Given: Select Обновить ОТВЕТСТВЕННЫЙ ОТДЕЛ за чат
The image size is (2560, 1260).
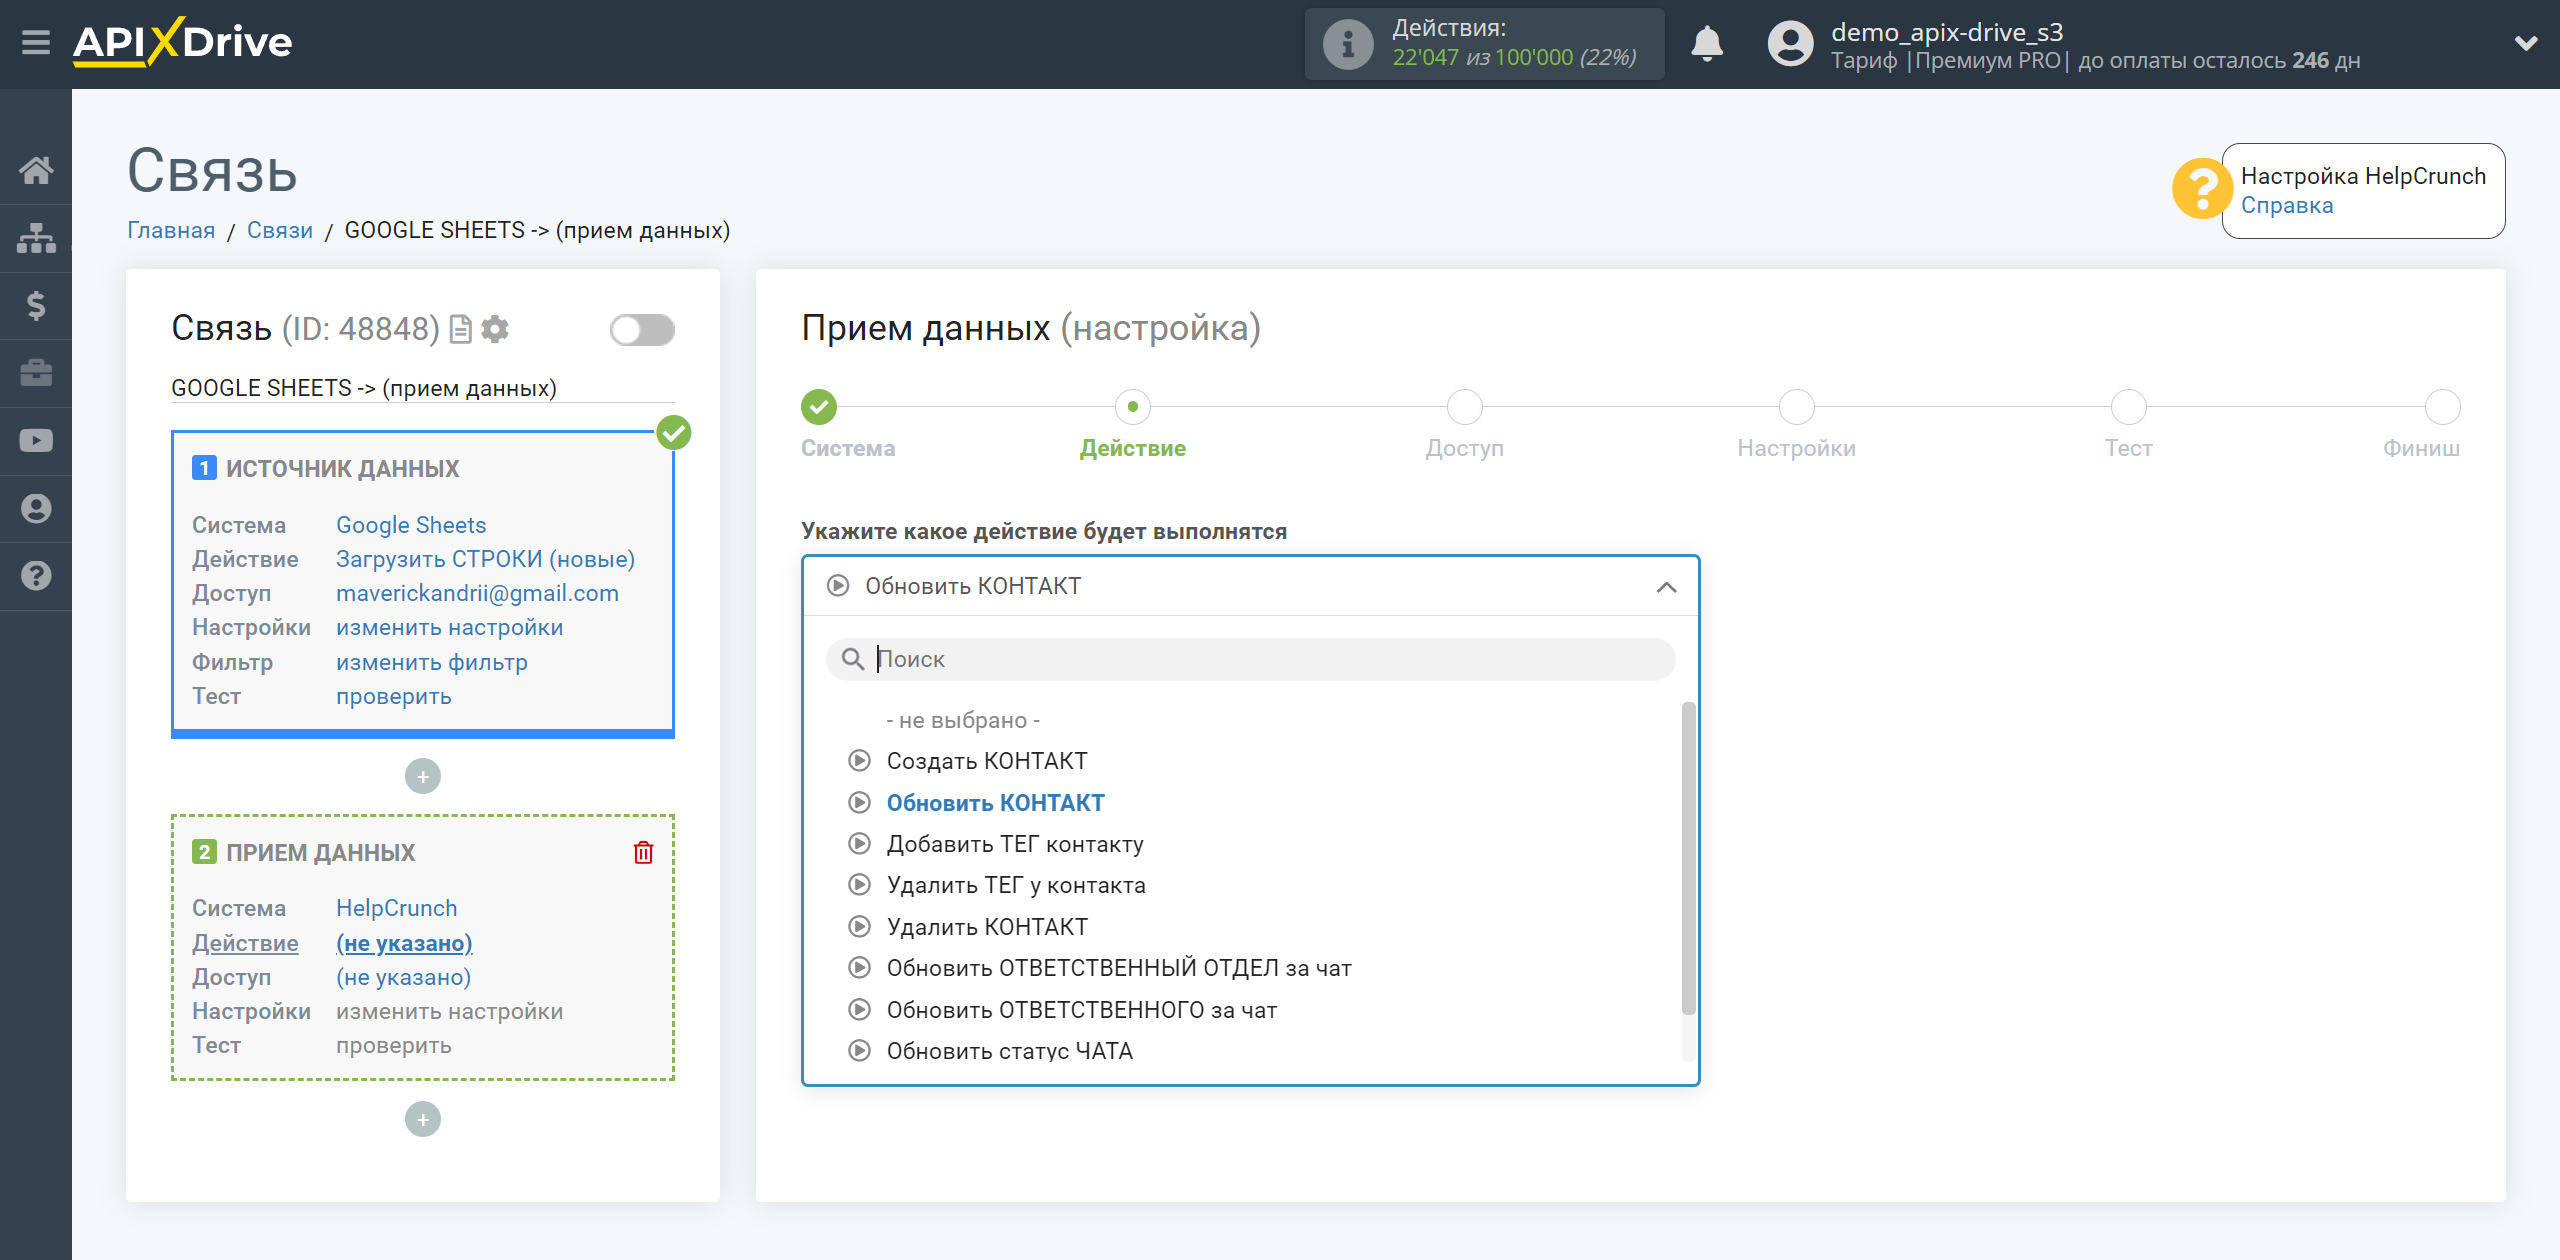Looking at the screenshot, I should [x=1118, y=968].
